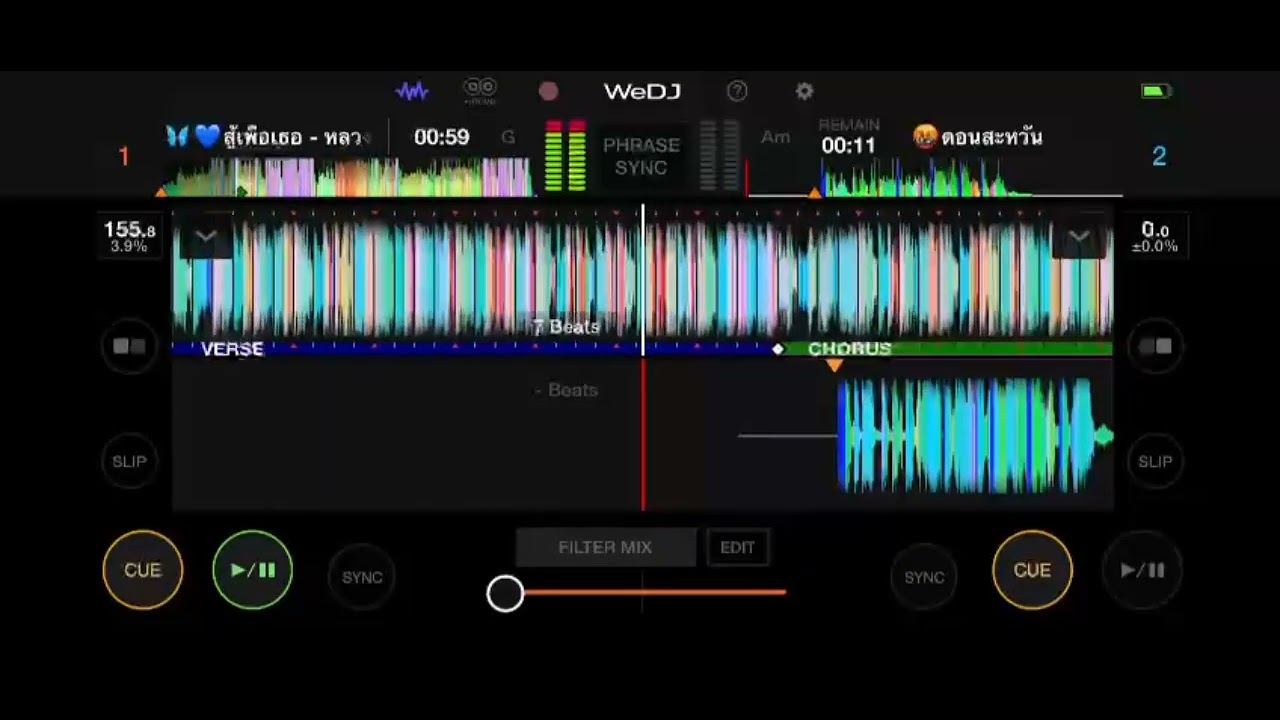The image size is (1280, 720).
Task: Tap the VERSE phrase label
Action: (232, 349)
